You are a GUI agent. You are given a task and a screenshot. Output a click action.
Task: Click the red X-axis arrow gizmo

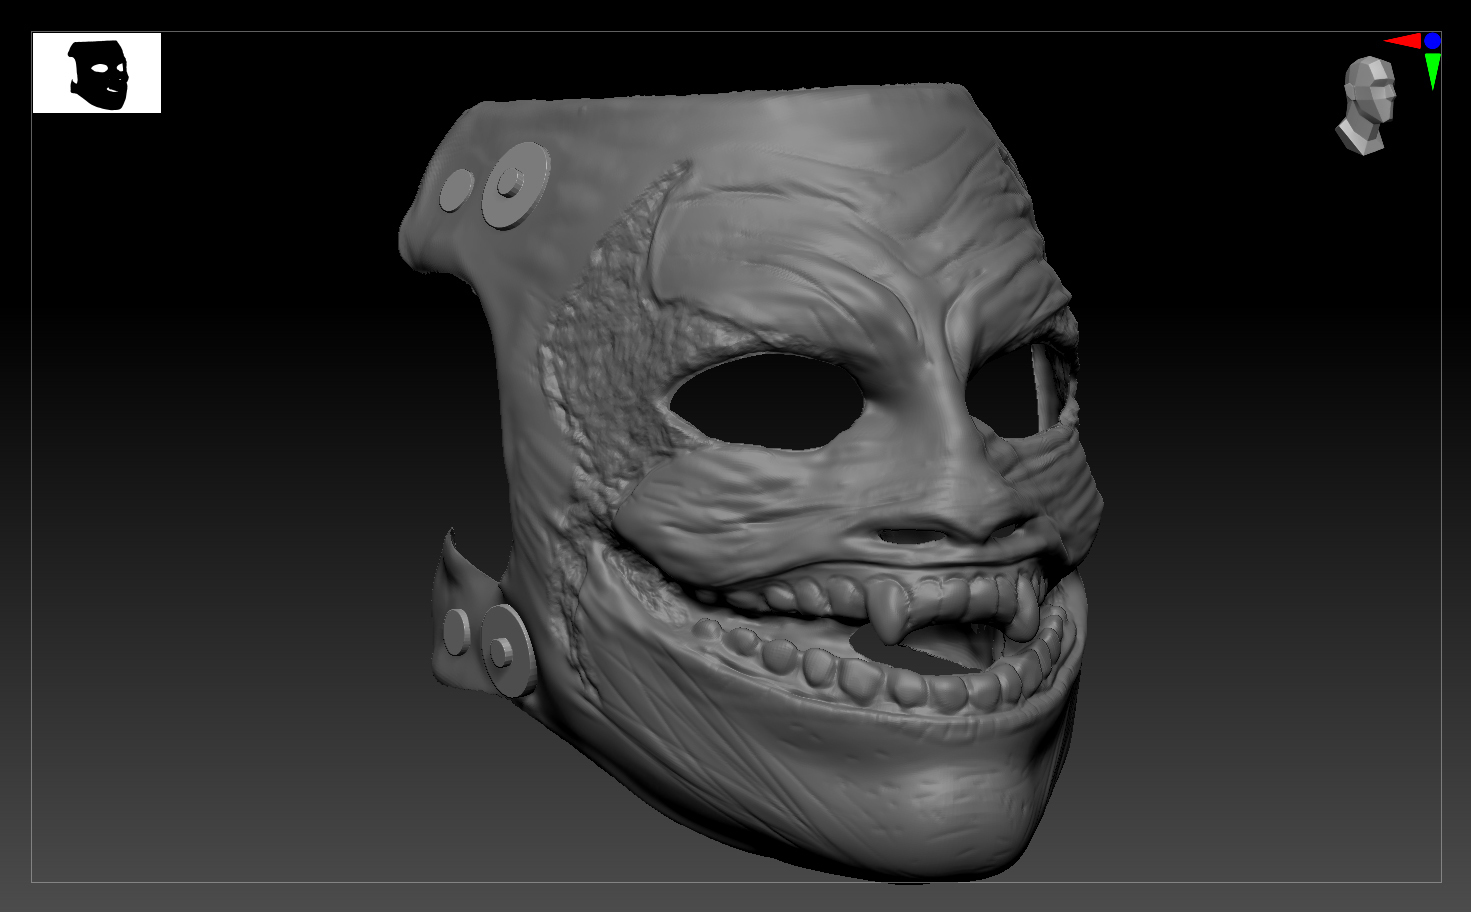click(x=1404, y=43)
